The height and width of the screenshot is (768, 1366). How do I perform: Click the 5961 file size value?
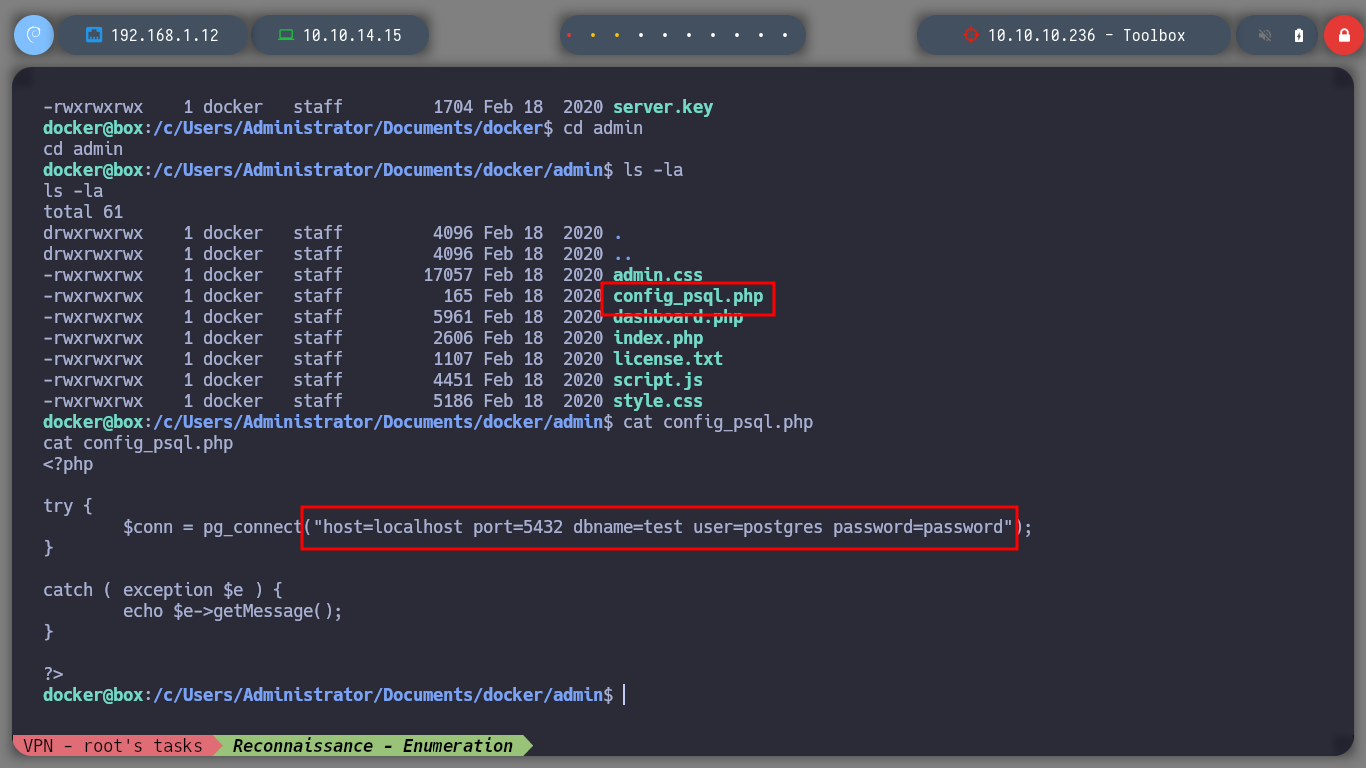(x=453, y=317)
